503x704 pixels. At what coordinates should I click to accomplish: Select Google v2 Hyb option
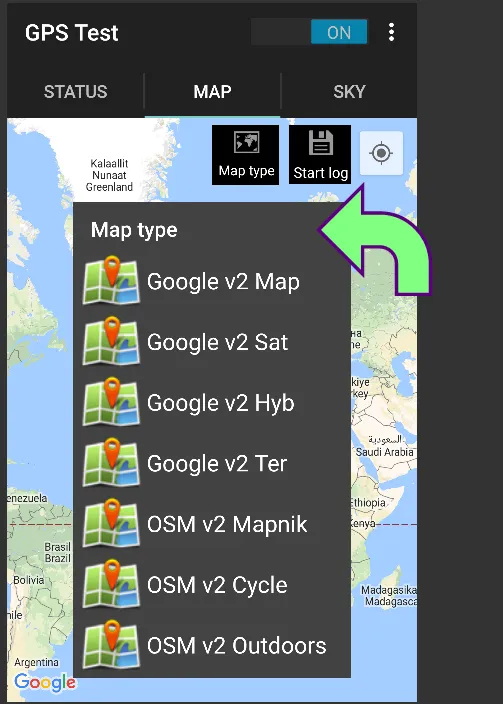tap(212, 403)
